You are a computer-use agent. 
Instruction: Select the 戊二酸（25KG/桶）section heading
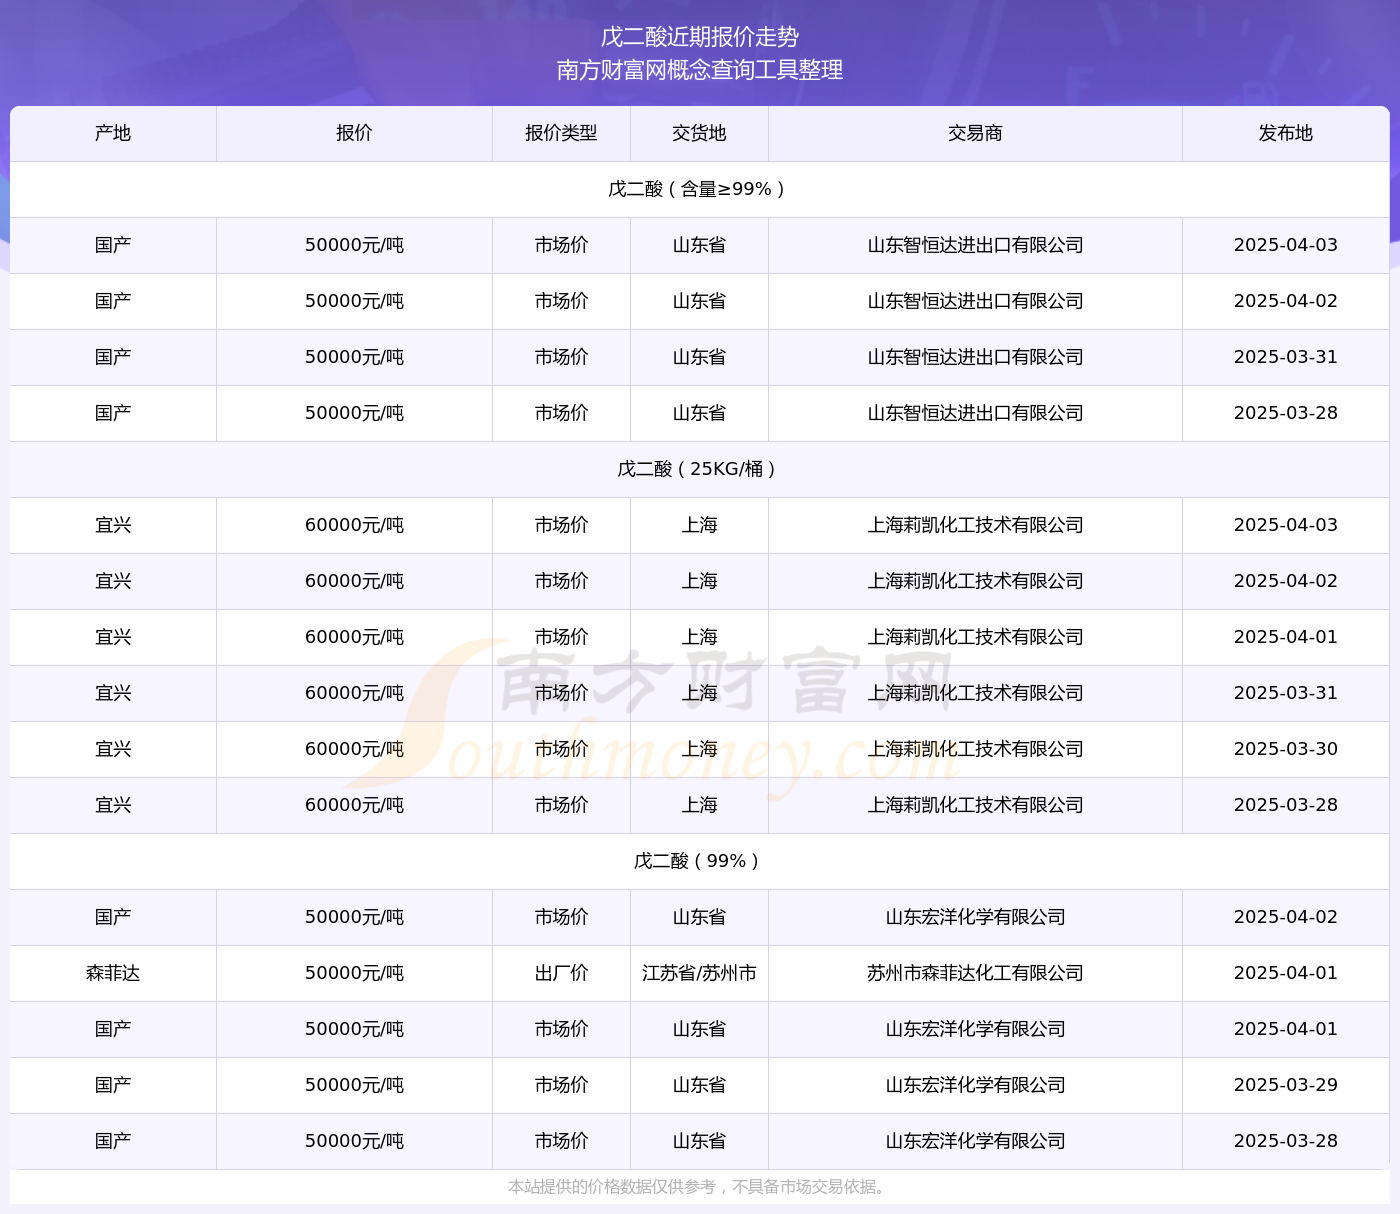(699, 469)
